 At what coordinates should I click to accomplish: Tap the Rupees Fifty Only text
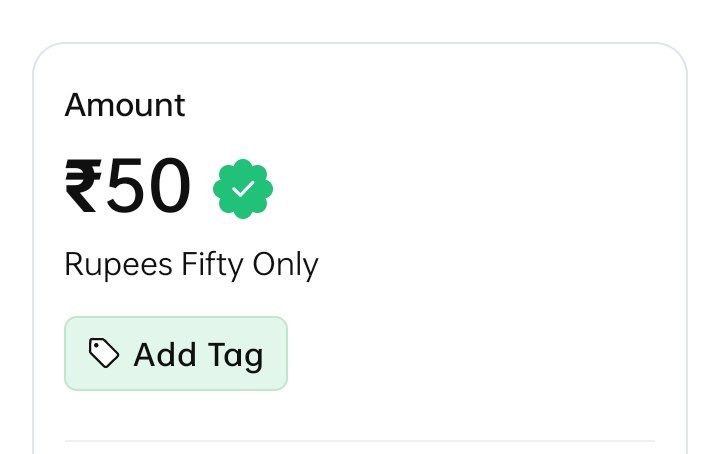pos(191,265)
